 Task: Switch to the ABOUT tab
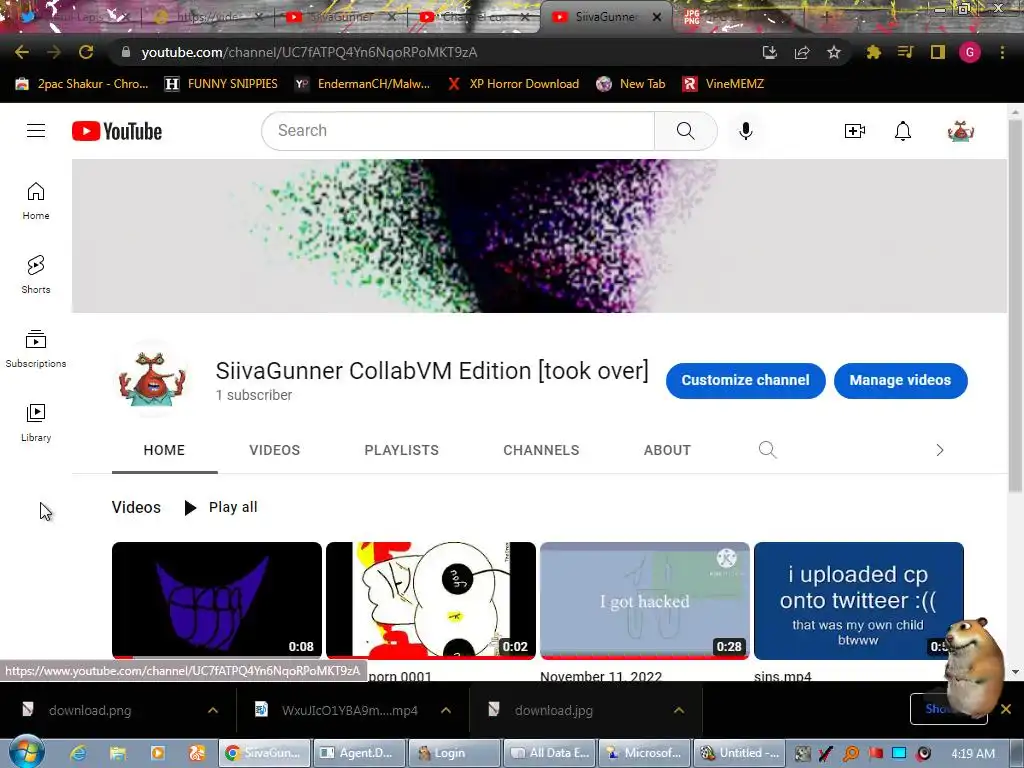(667, 450)
